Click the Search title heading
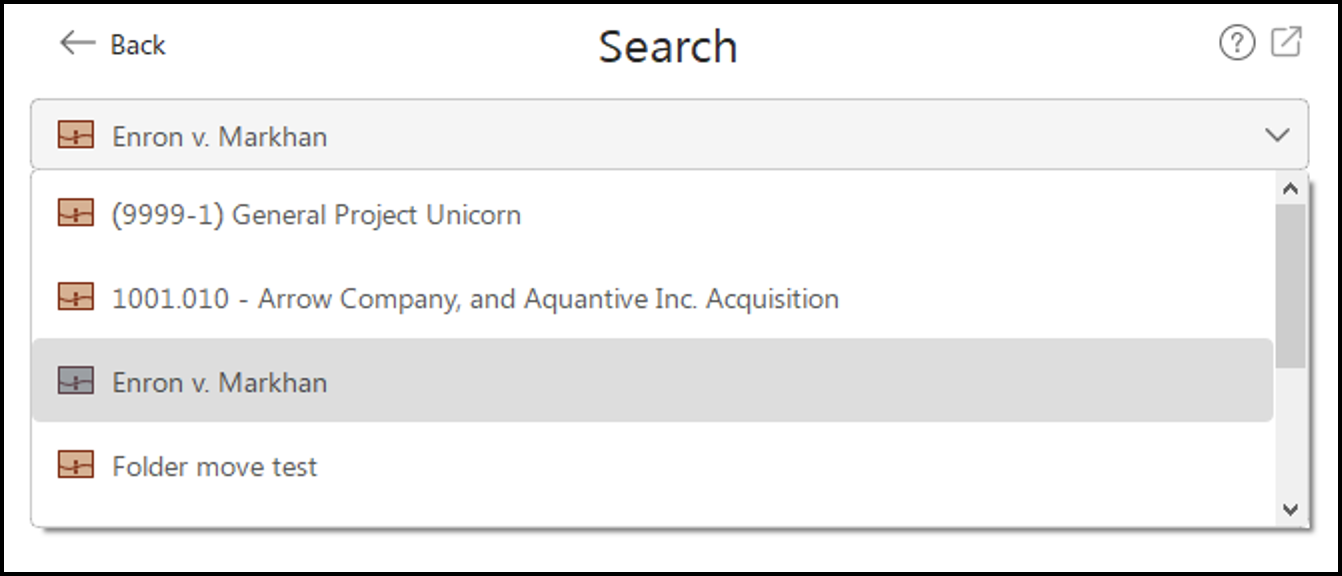Image resolution: width=1342 pixels, height=576 pixels. point(668,45)
